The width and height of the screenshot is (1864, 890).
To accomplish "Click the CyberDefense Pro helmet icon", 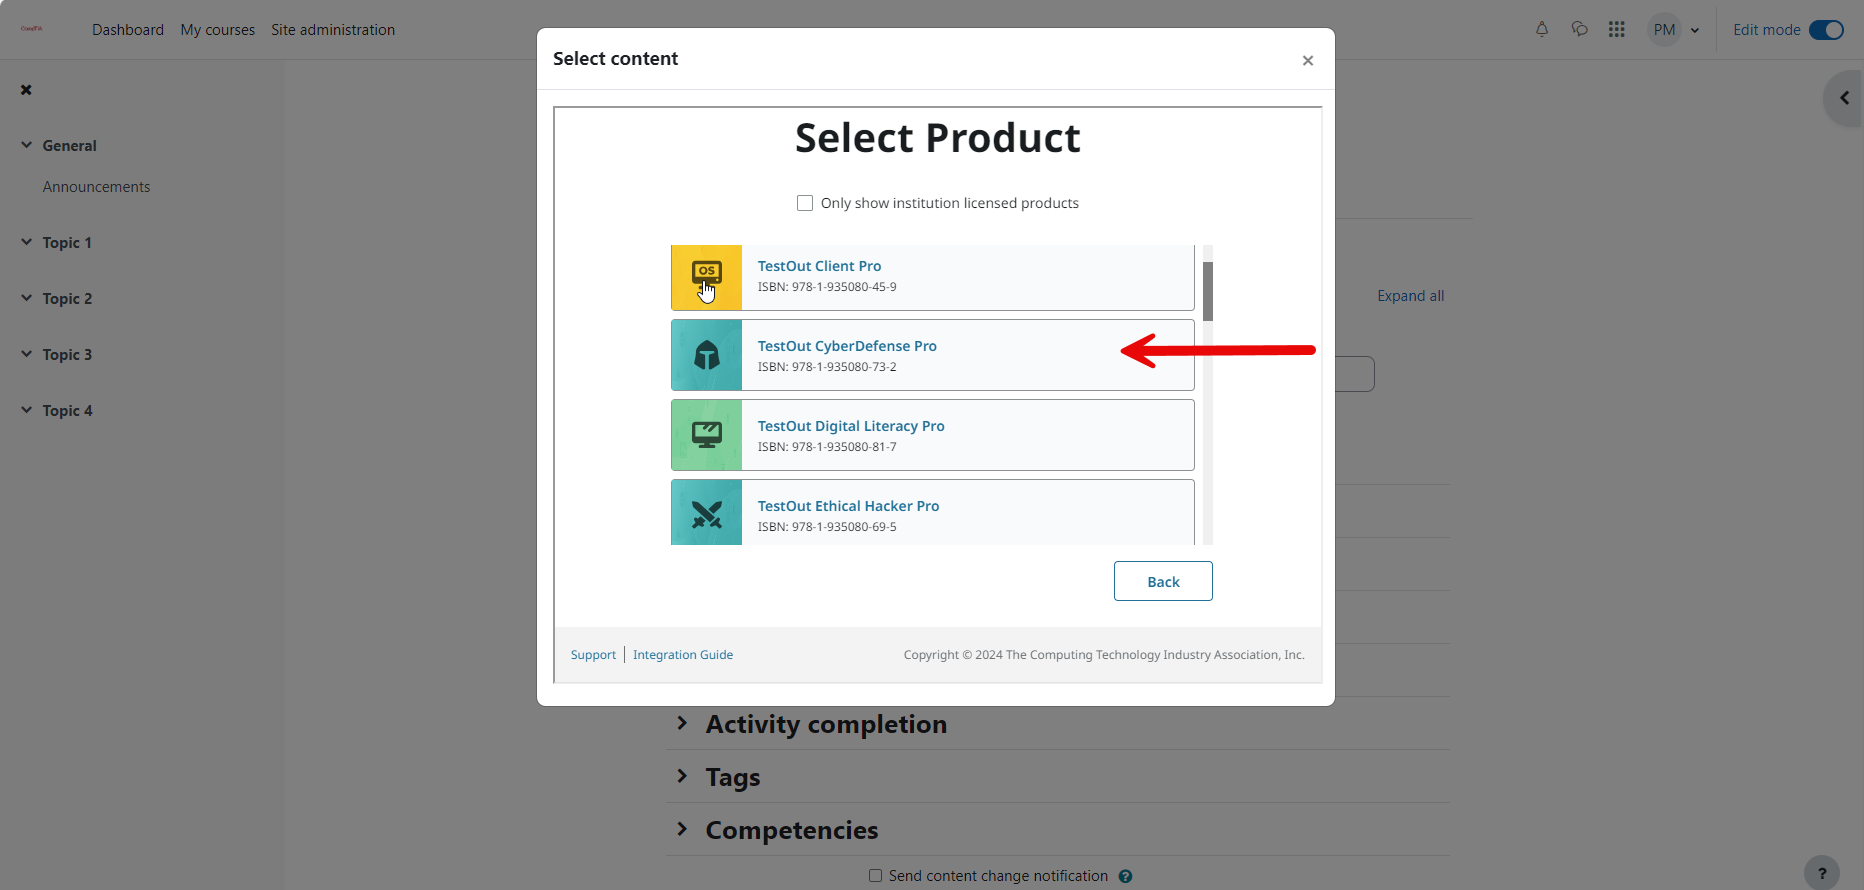I will [x=707, y=355].
